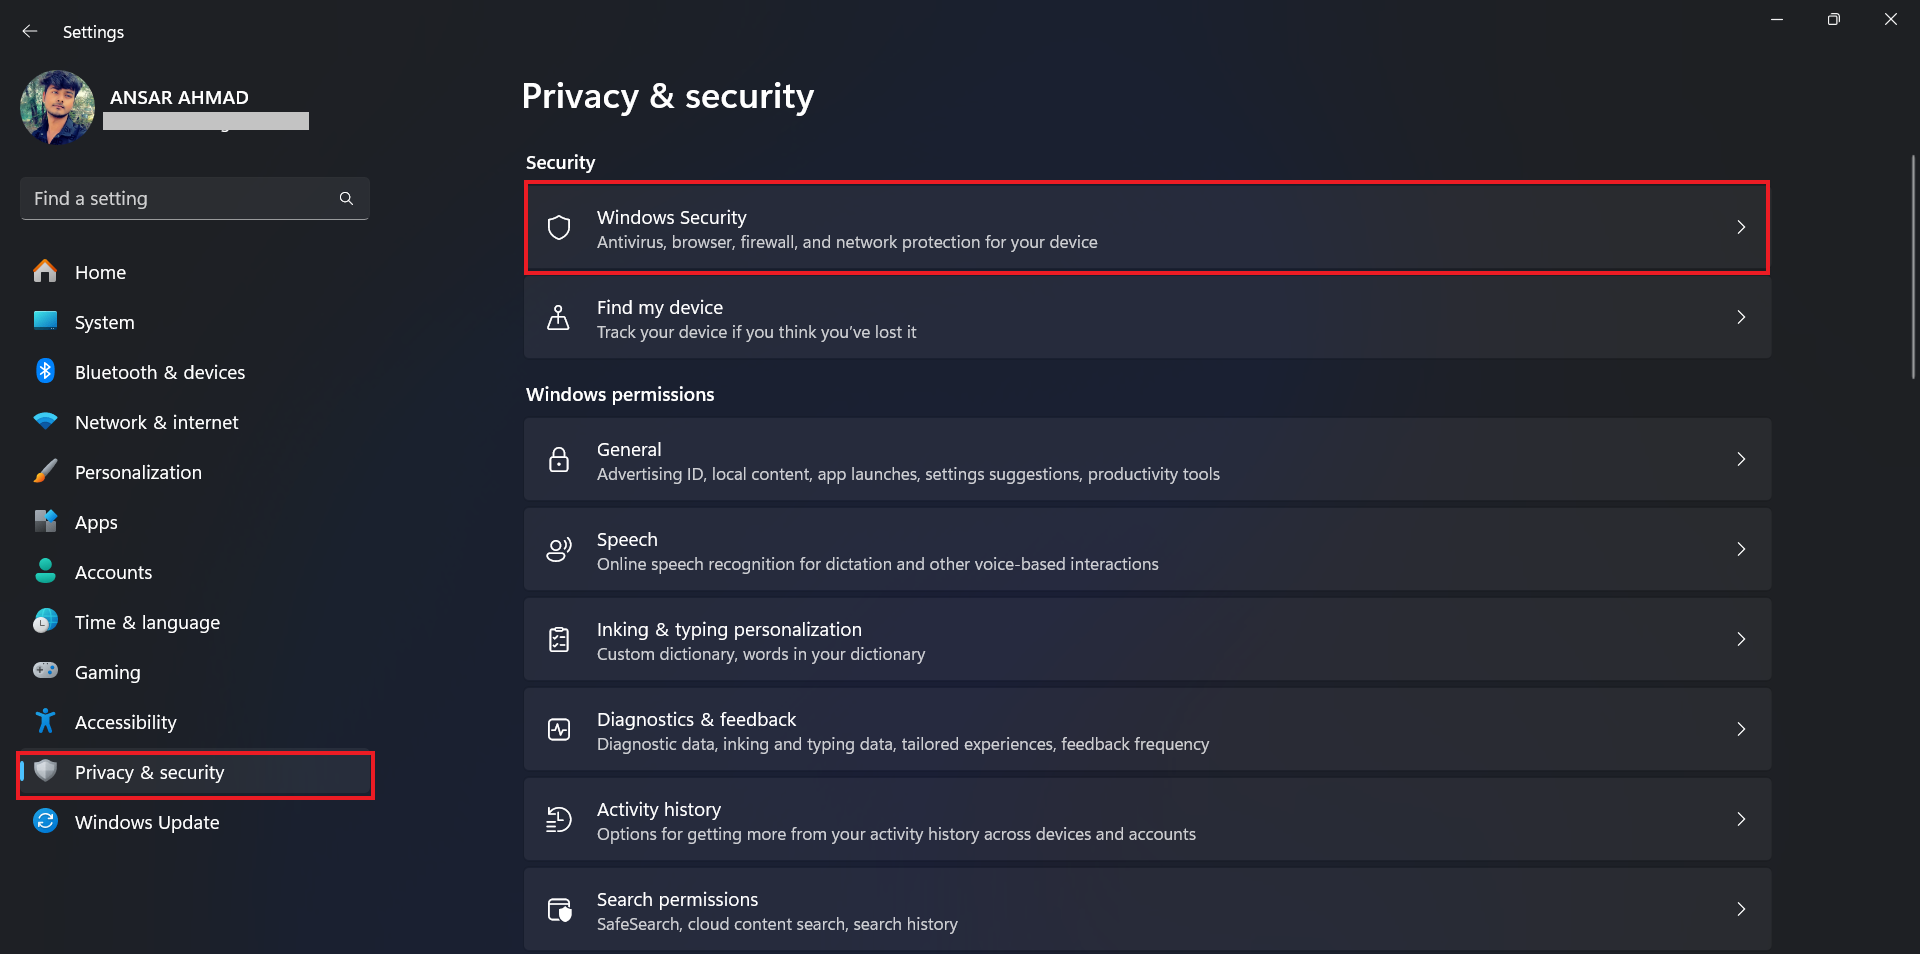Image resolution: width=1920 pixels, height=954 pixels.
Task: Click the Bluetooth sidebar icon
Action: 45,371
